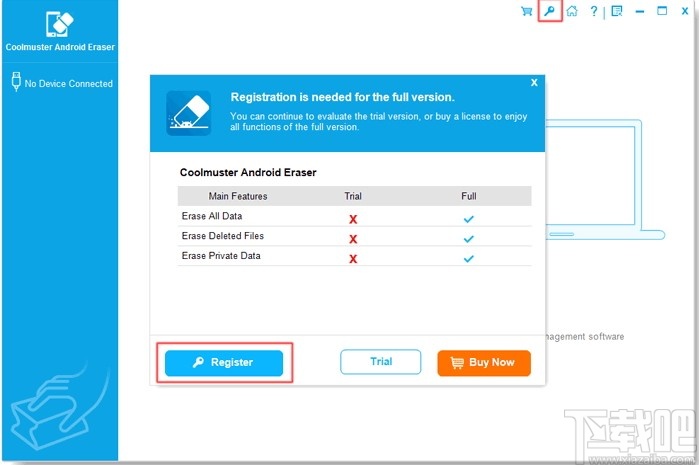
Task: Click the Main Features column header
Action: pos(238,196)
